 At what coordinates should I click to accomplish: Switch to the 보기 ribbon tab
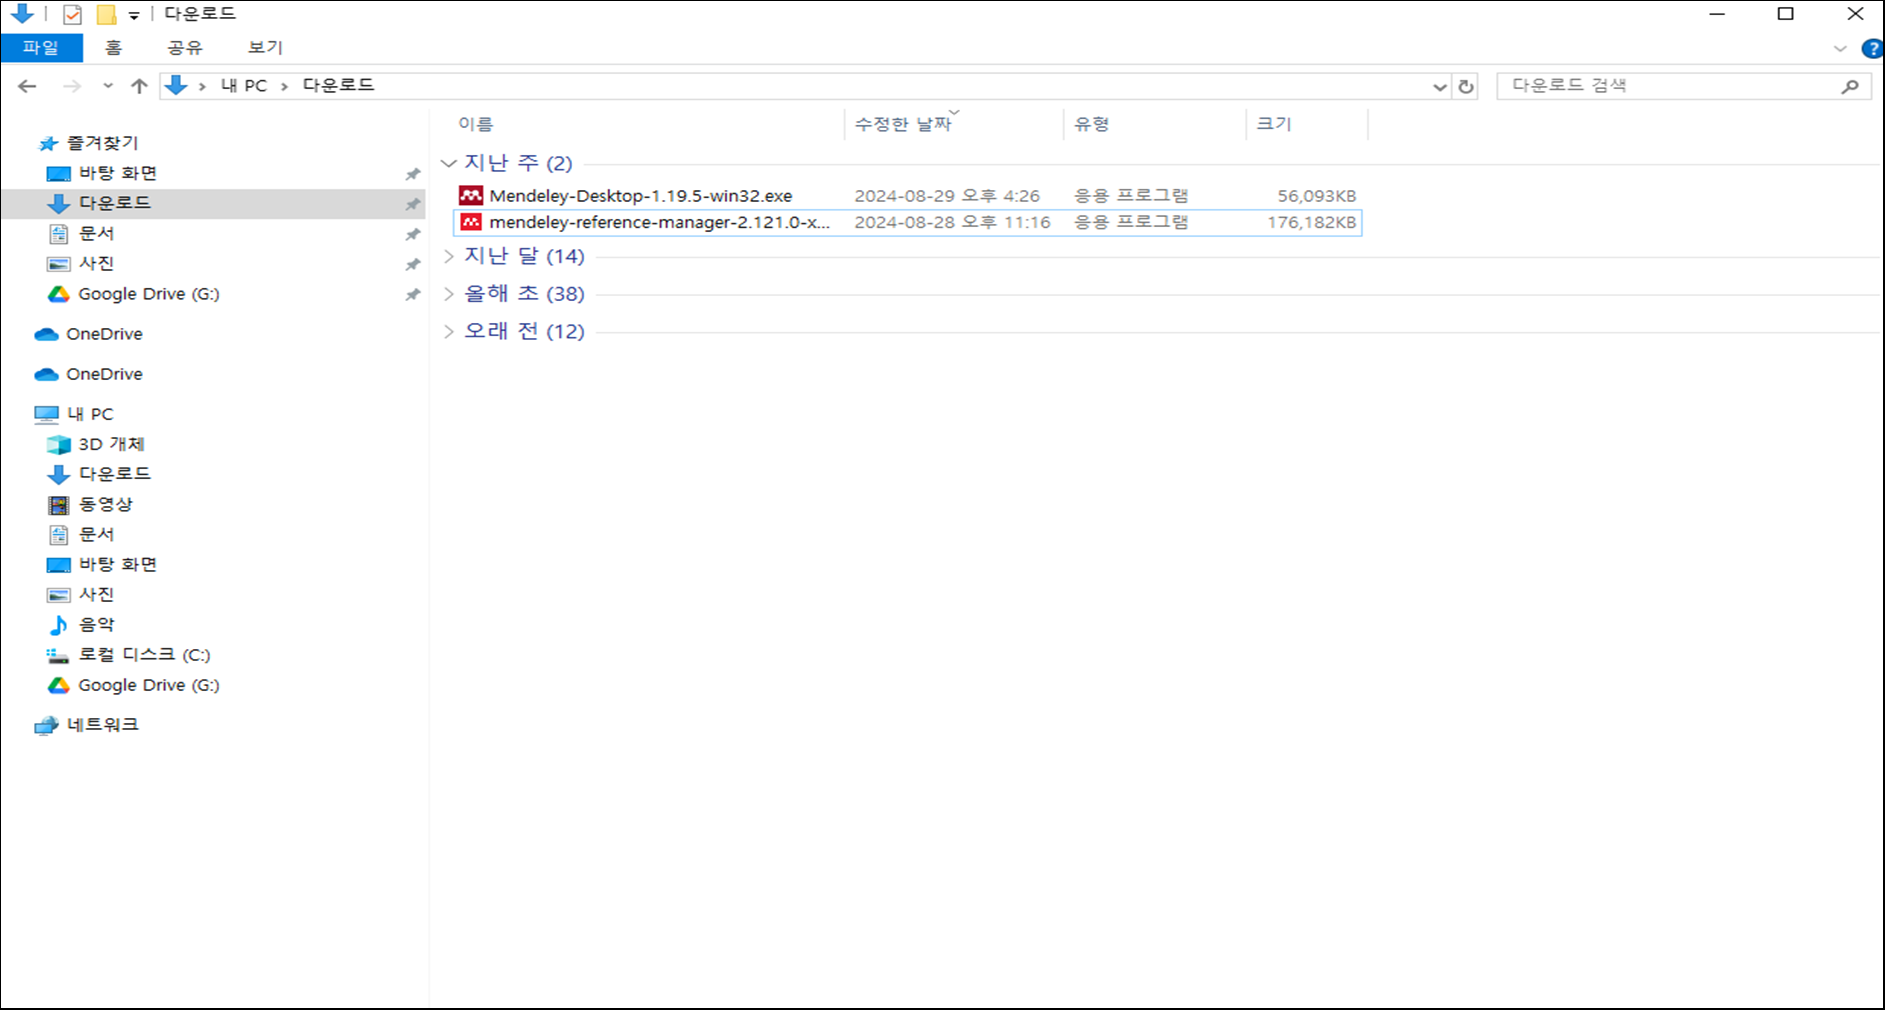pos(265,47)
